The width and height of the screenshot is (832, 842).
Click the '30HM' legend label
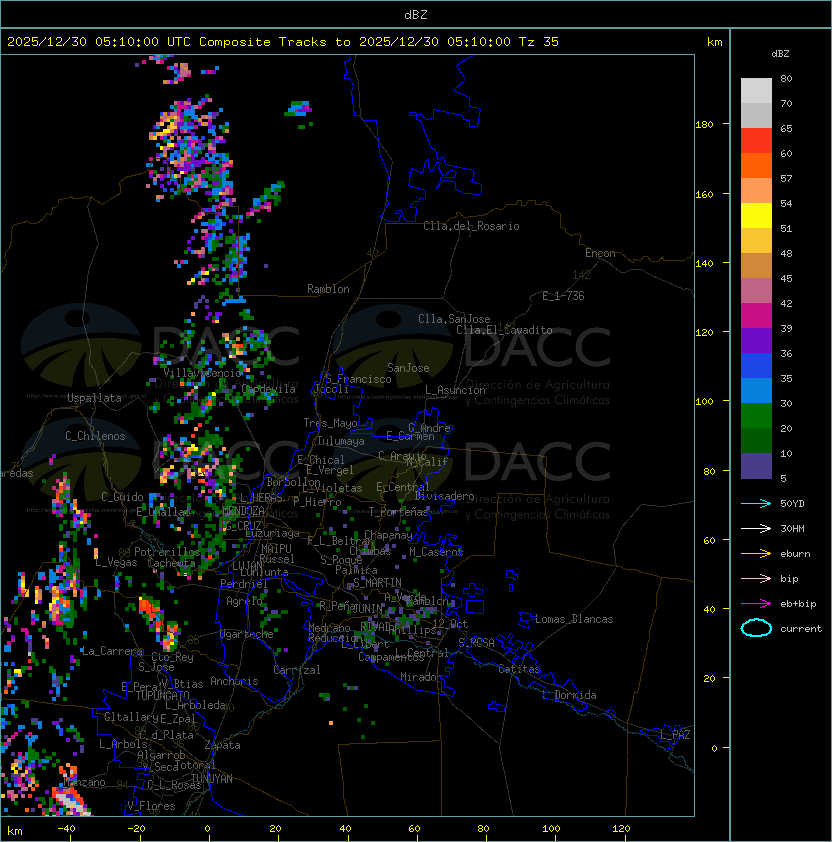pyautogui.click(x=792, y=529)
